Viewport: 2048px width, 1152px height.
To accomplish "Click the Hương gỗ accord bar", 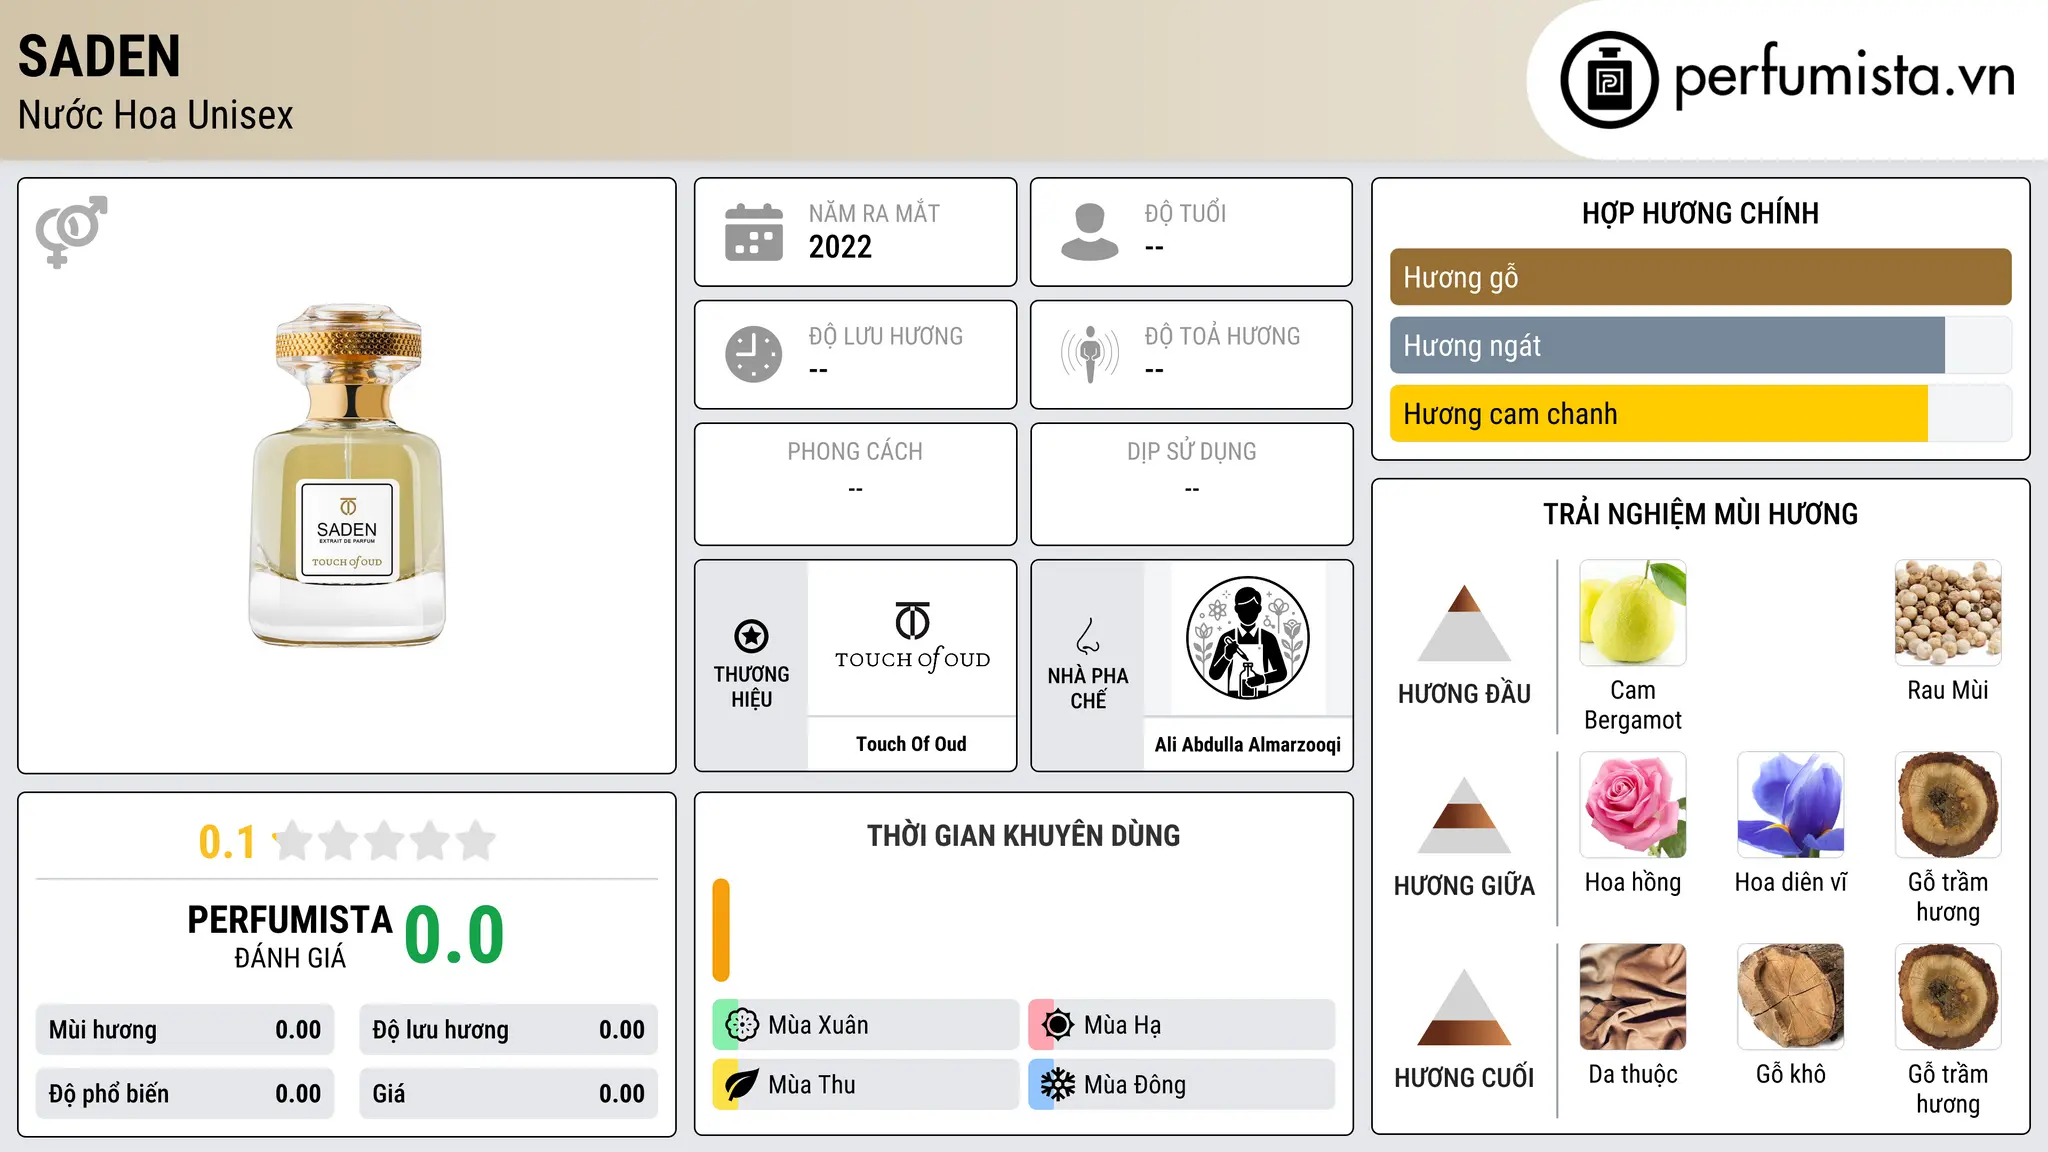I will pyautogui.click(x=1701, y=277).
